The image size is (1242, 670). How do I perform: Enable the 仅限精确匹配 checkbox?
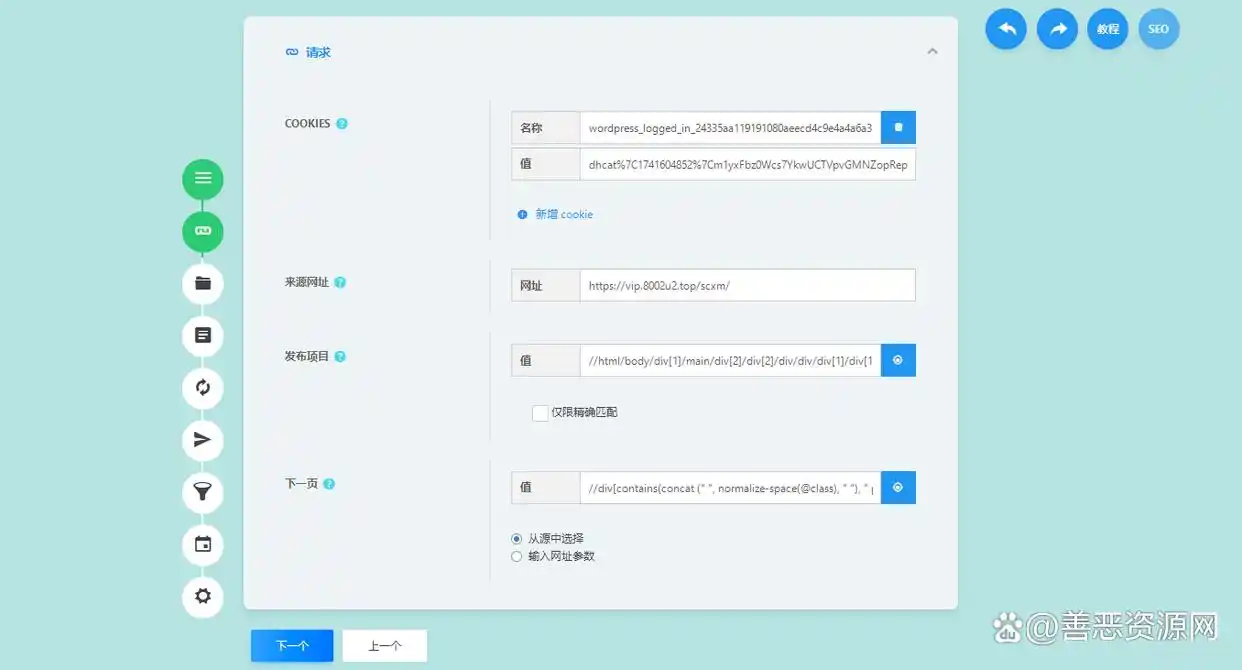[x=540, y=413]
